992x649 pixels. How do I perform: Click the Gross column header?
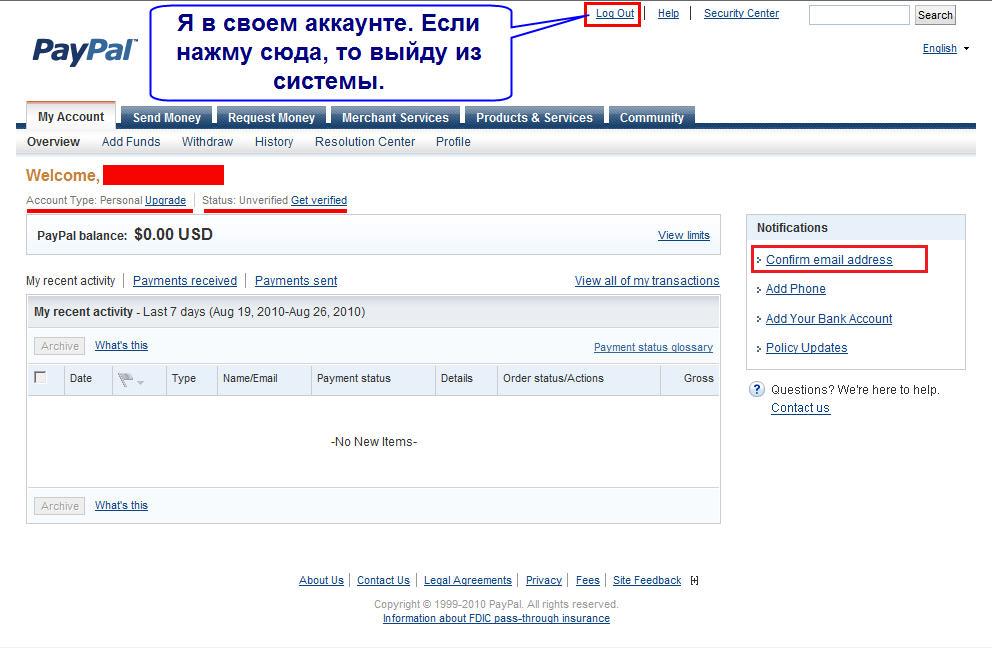point(698,378)
